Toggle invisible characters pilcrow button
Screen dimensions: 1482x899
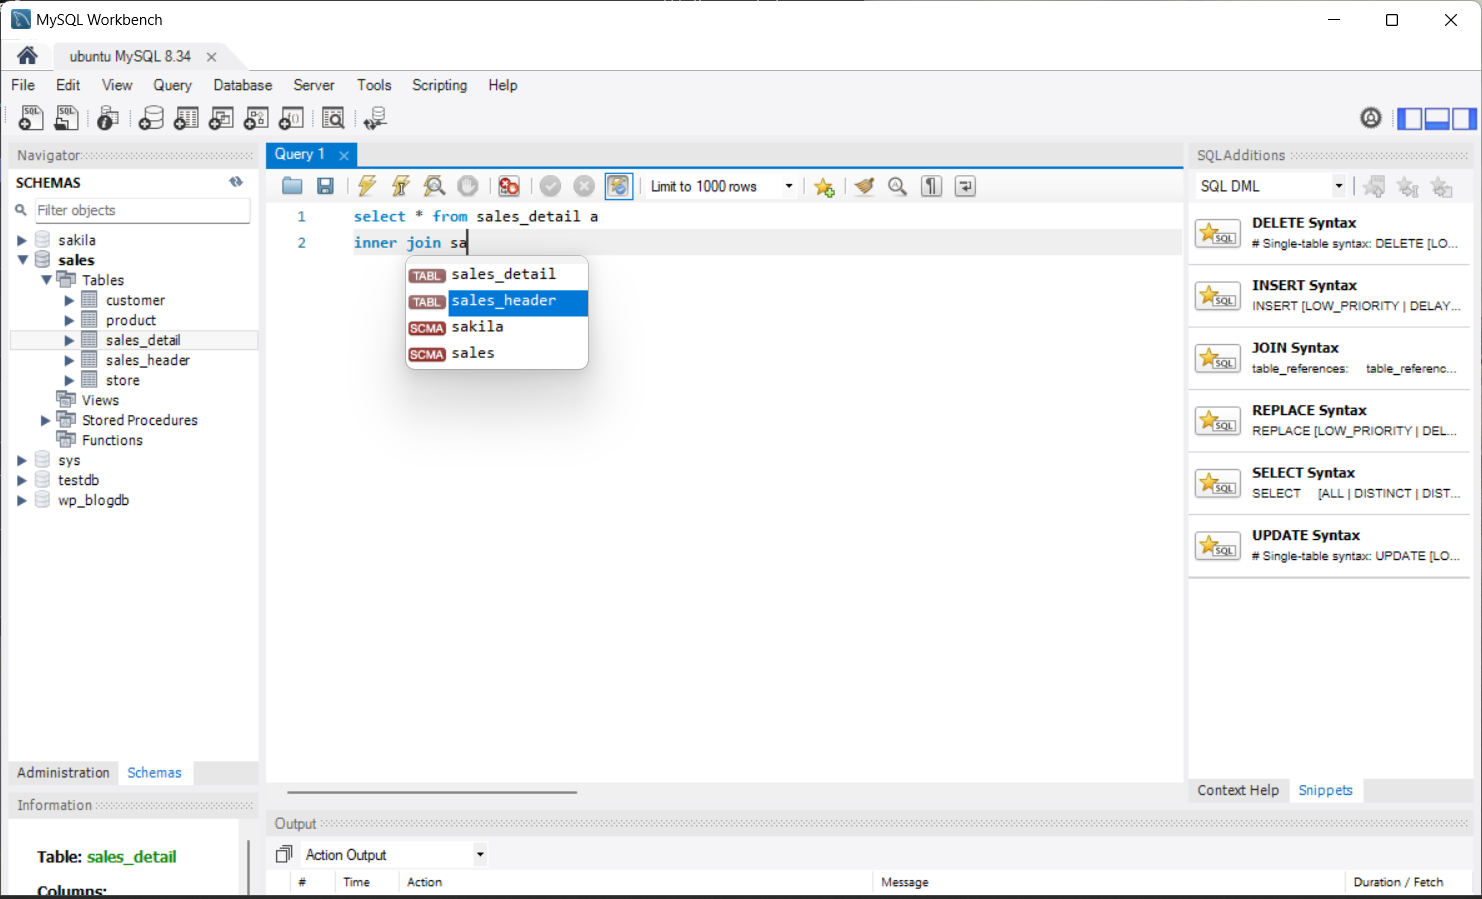pyautogui.click(x=931, y=186)
